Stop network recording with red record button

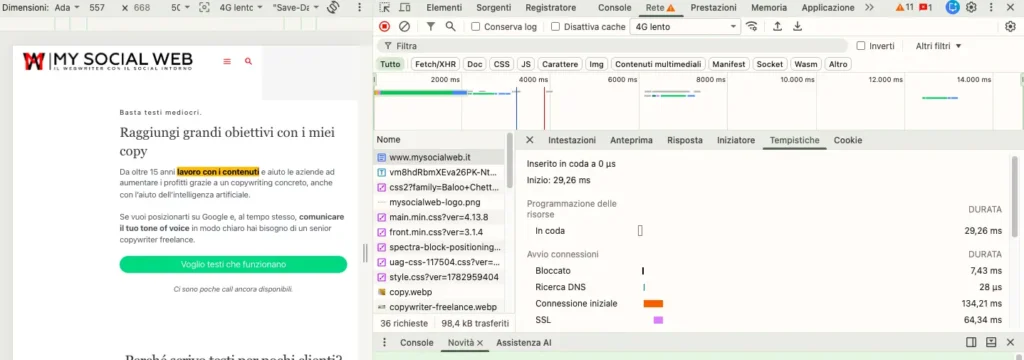click(385, 27)
